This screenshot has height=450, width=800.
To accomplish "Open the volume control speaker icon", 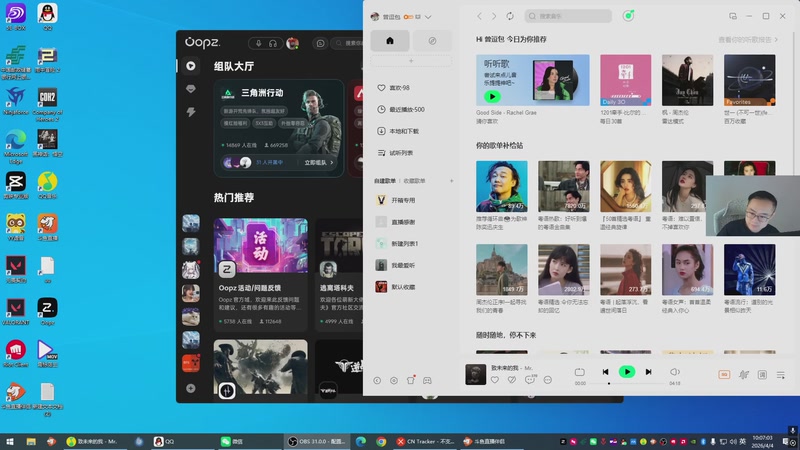I will click(x=674, y=372).
